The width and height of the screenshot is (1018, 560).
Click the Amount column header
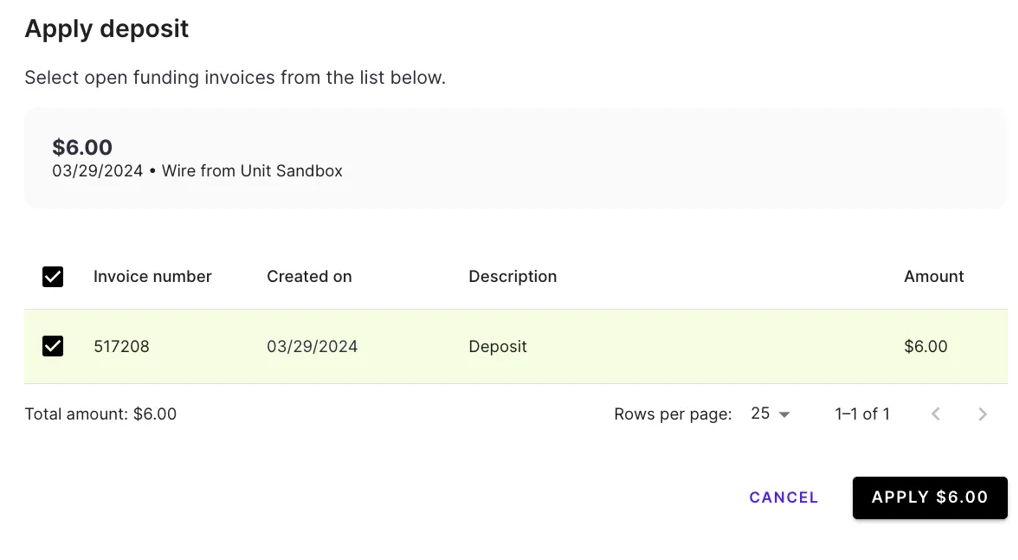[934, 277]
